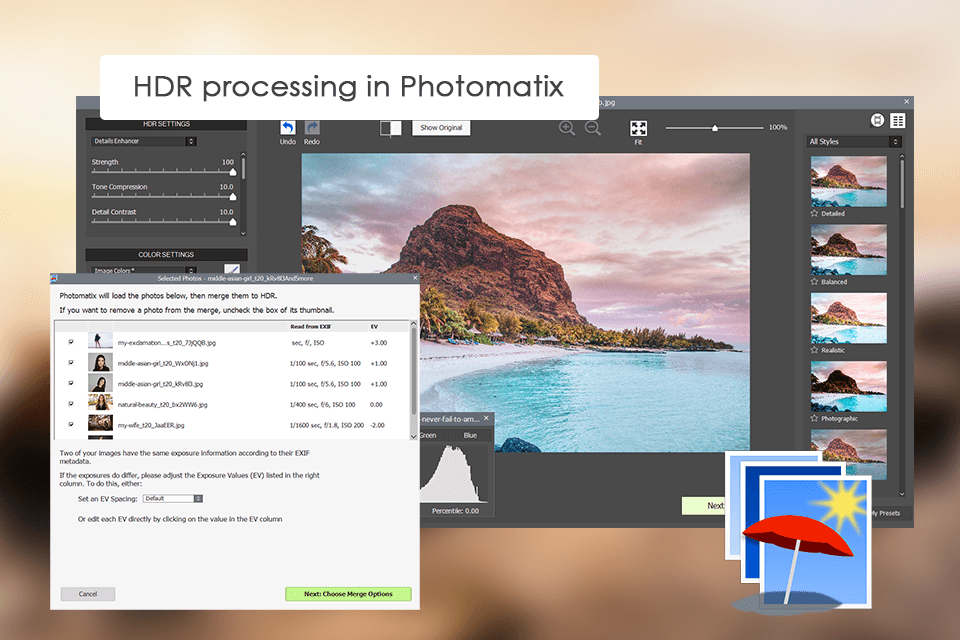Click filename natural-beauty_t20_bx2WW6.jpg
Viewport: 960px width, 640px height.
(162, 405)
